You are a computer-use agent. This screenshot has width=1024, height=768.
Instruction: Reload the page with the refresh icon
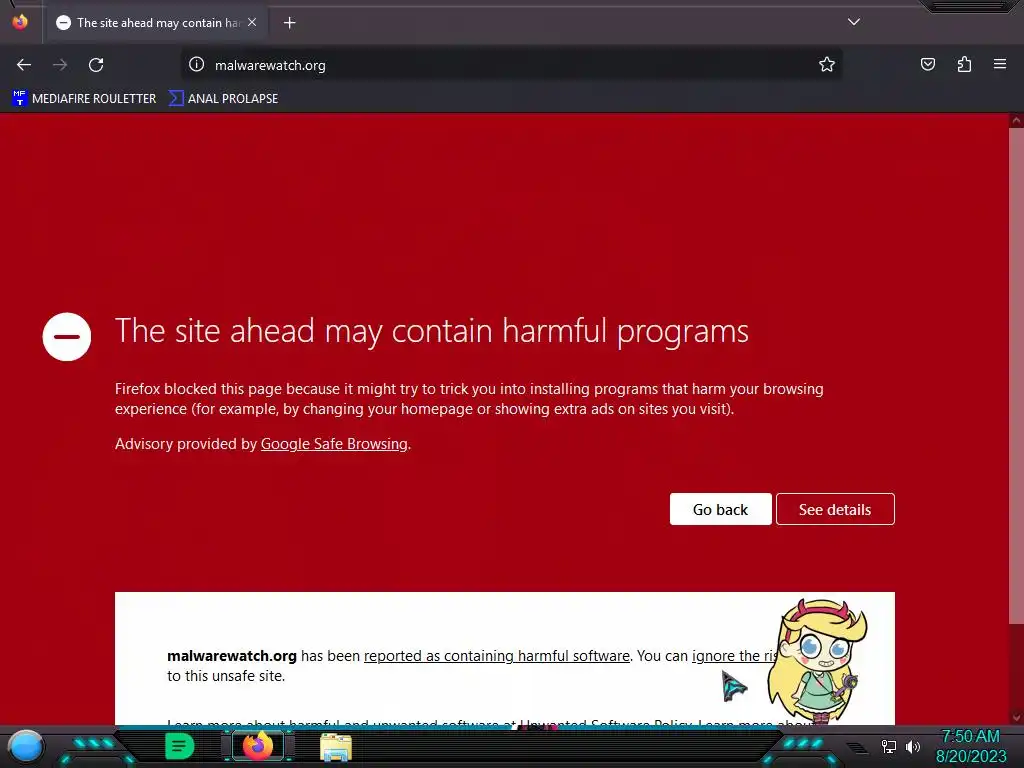click(x=96, y=65)
